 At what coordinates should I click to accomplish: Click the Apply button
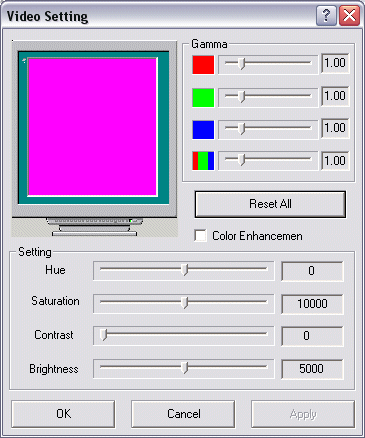[303, 414]
